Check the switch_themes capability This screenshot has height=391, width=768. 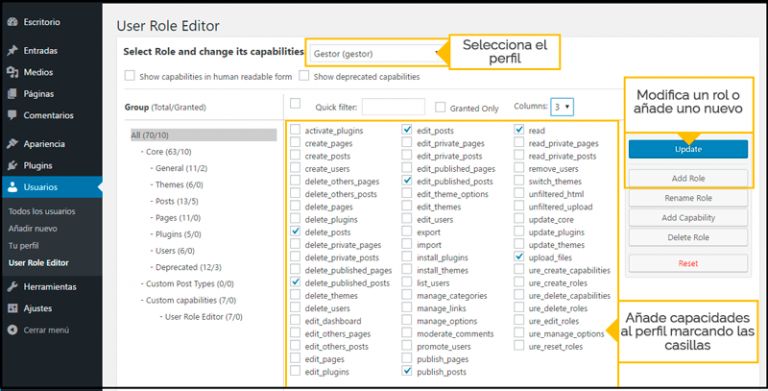pos(519,181)
